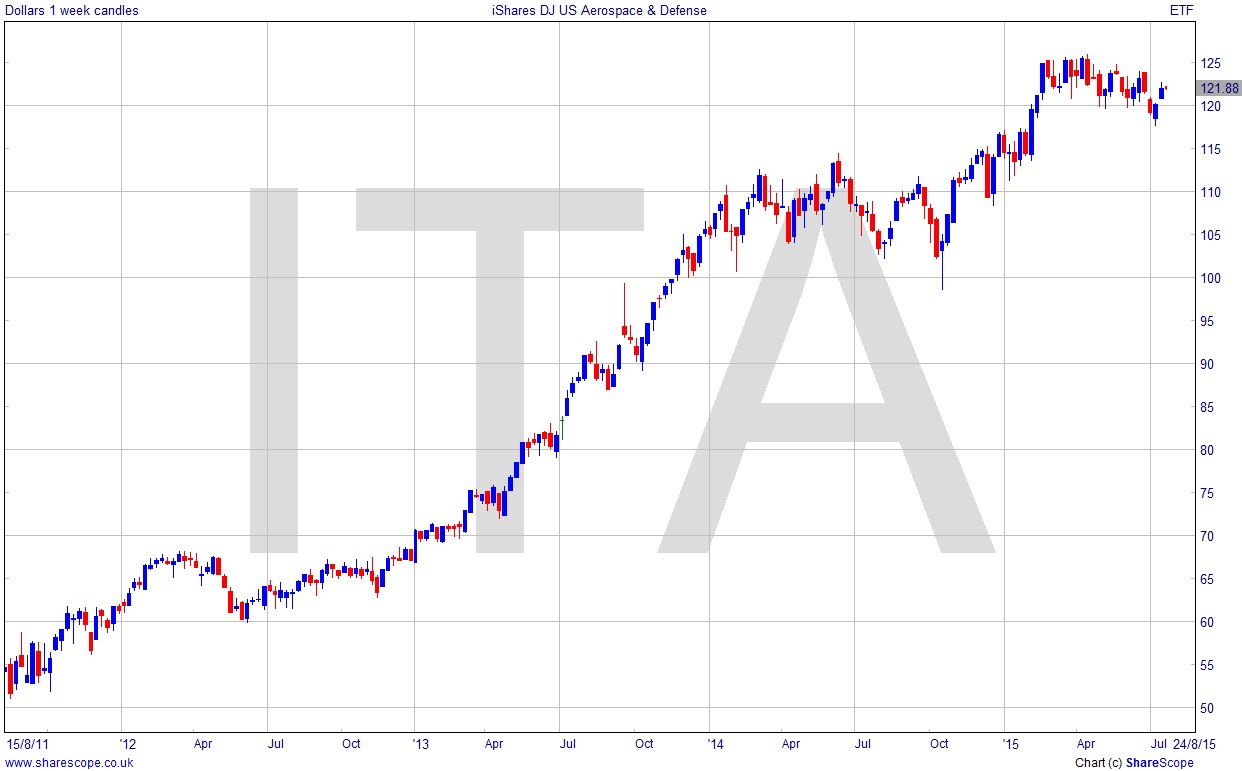Screen dimensions: 1242x771
Task: Click the 75 price axis label
Action: tap(1207, 493)
